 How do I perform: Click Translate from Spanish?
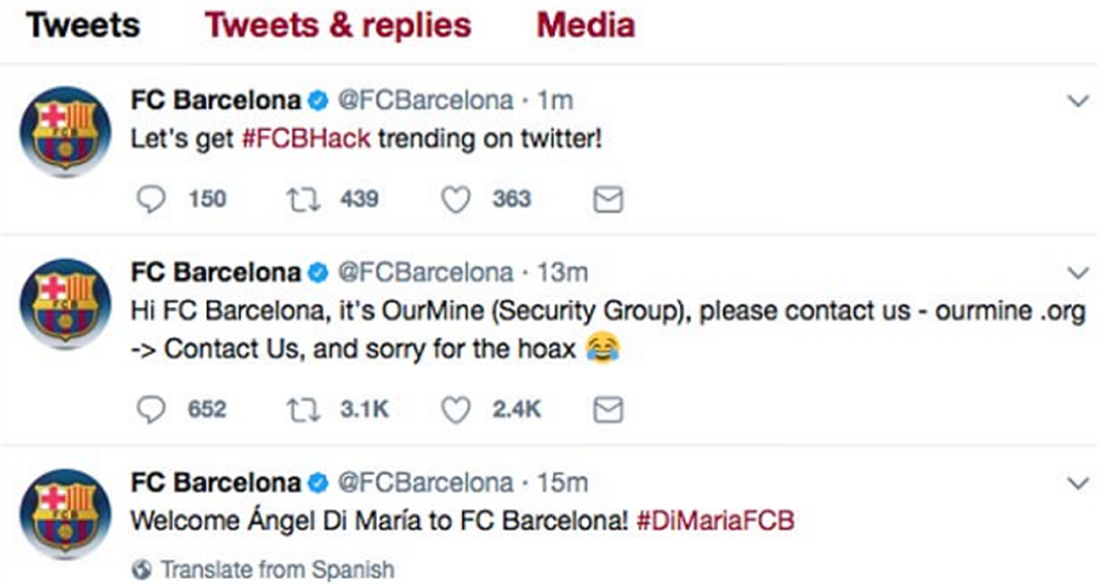click(276, 569)
